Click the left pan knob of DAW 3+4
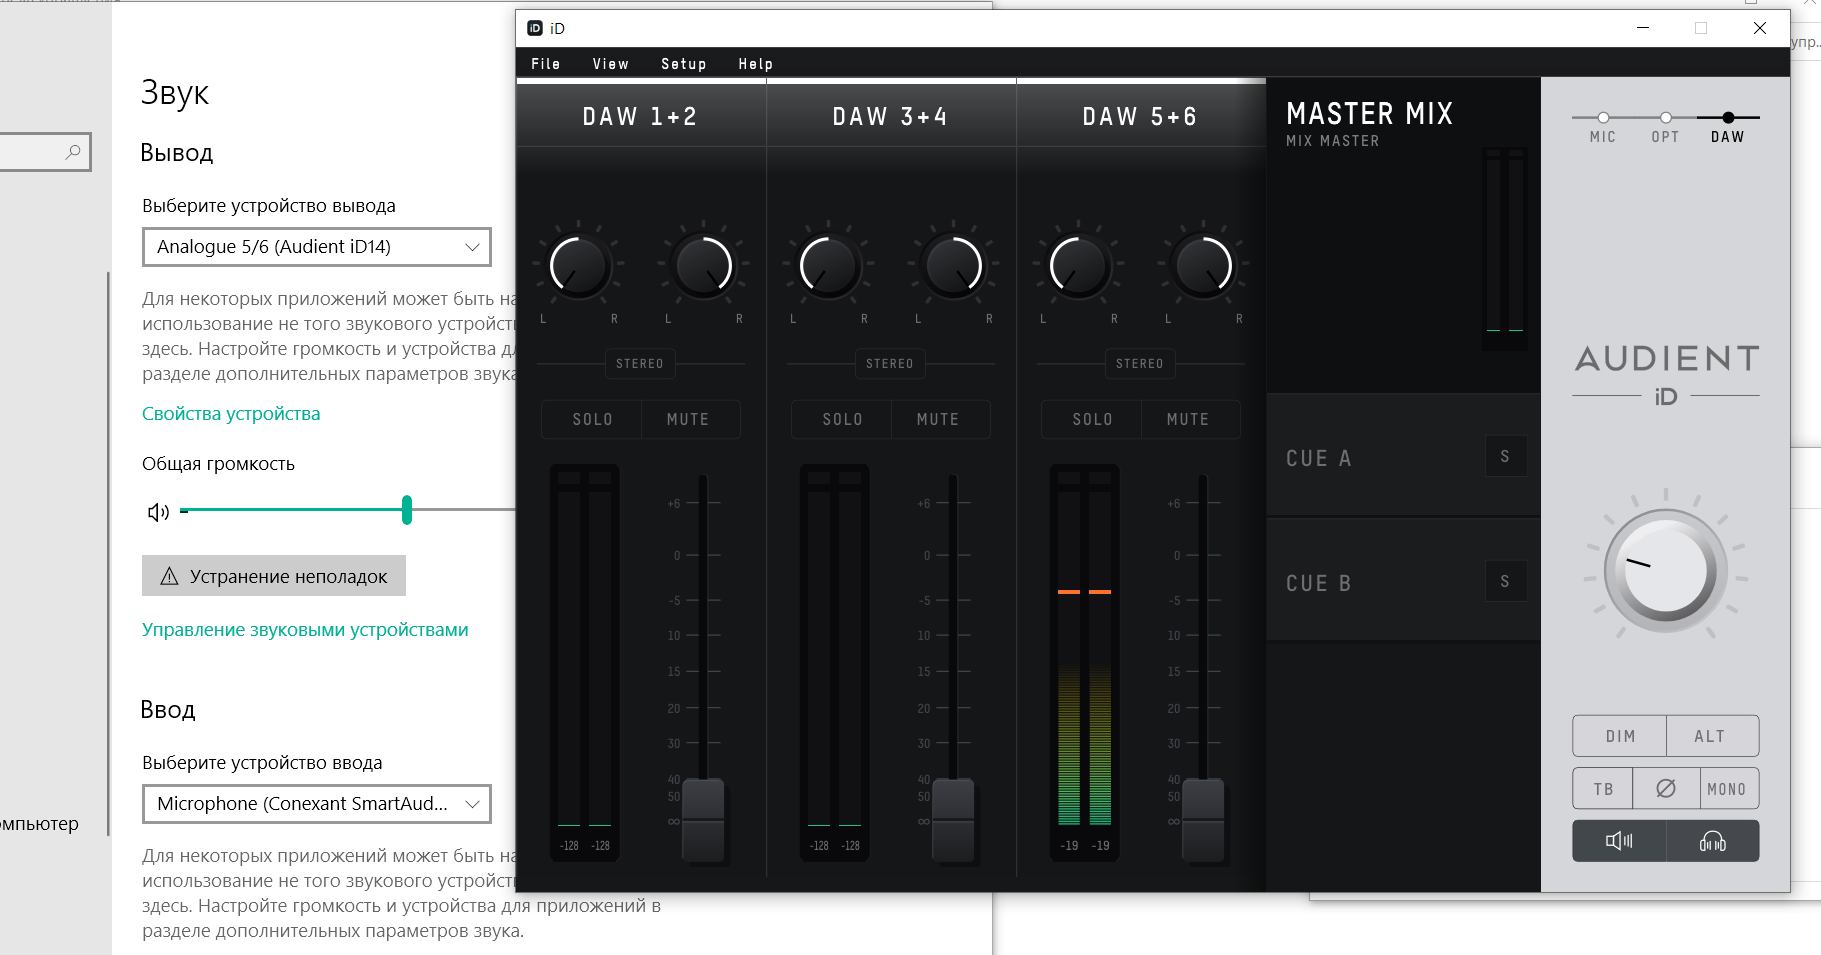1821x955 pixels. tap(829, 266)
